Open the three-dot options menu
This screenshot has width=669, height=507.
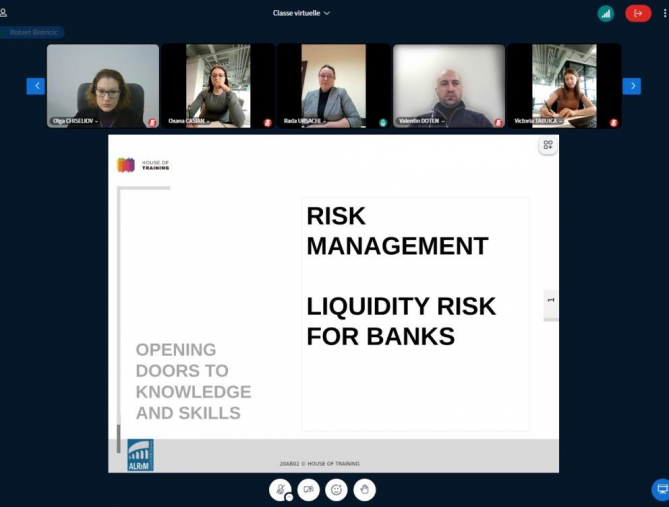click(x=664, y=13)
